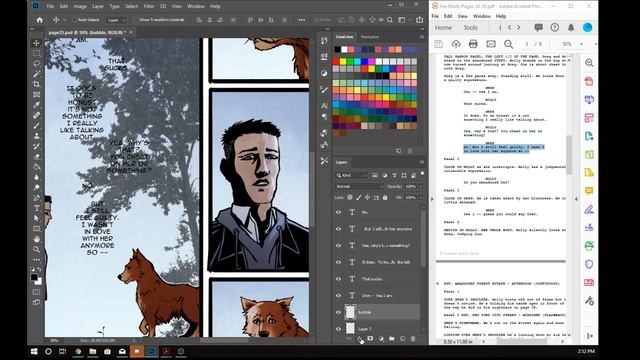The image size is (640, 360).
Task: Click the foreground color swatch
Action: pos(34,277)
